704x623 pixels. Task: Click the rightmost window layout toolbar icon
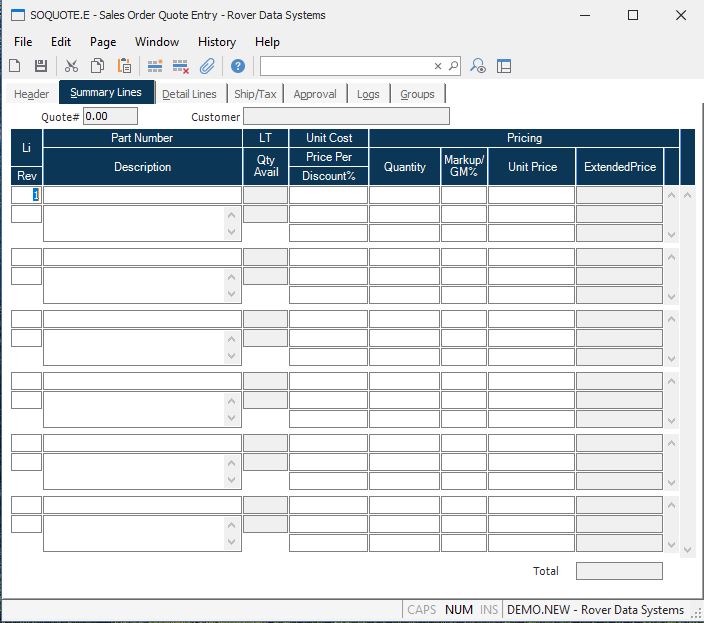click(x=504, y=66)
